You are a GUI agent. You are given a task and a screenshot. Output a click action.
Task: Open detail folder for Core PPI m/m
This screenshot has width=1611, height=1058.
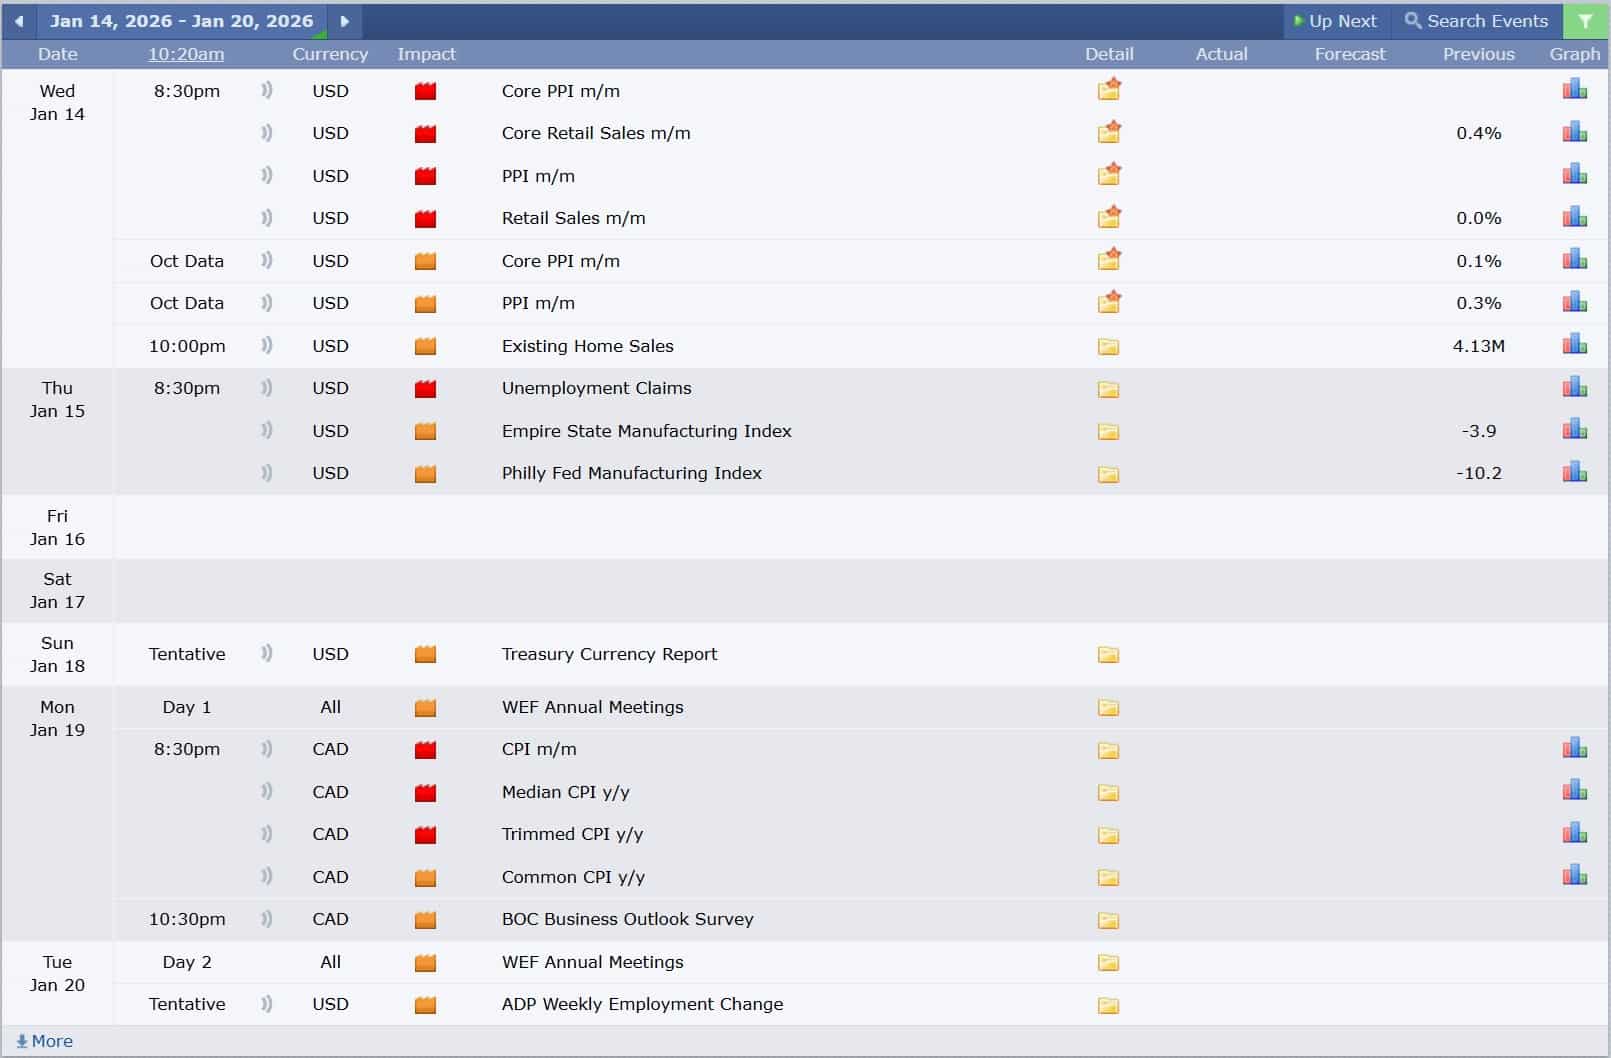(1109, 89)
